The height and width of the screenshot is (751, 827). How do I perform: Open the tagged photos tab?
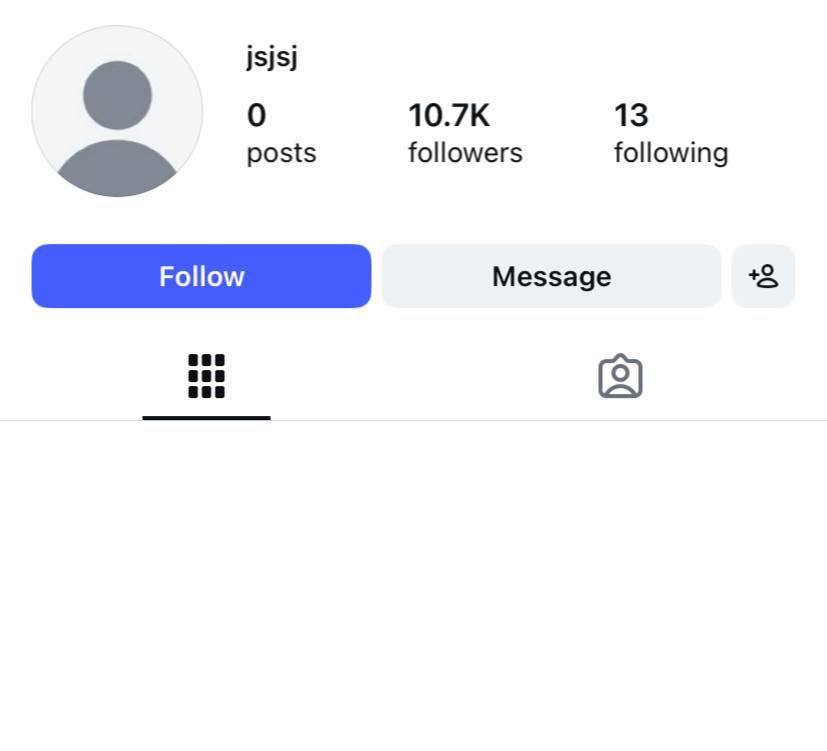click(620, 377)
